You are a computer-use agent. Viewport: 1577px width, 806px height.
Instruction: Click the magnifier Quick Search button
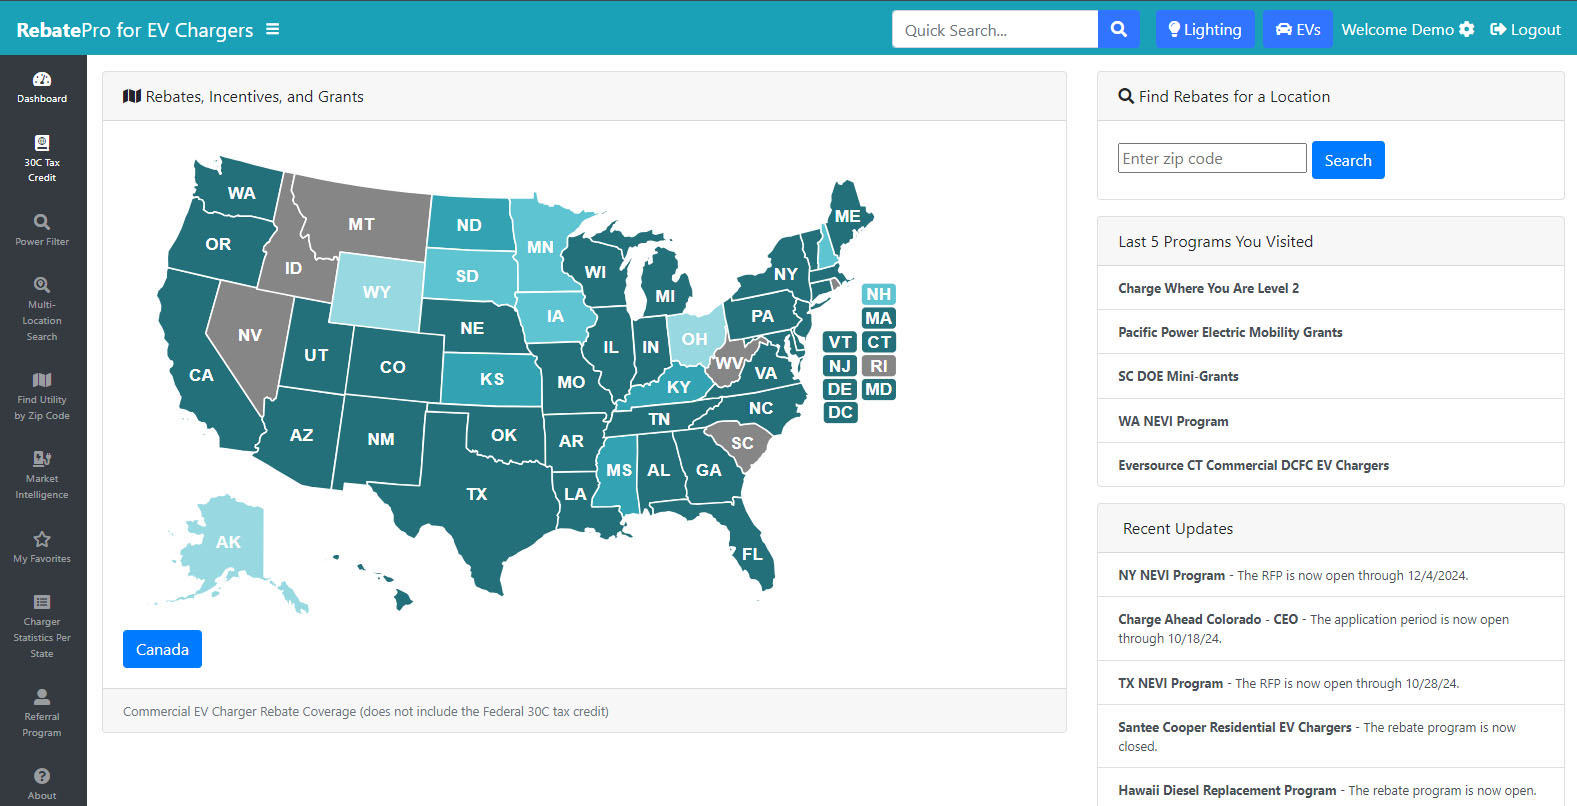(x=1119, y=29)
